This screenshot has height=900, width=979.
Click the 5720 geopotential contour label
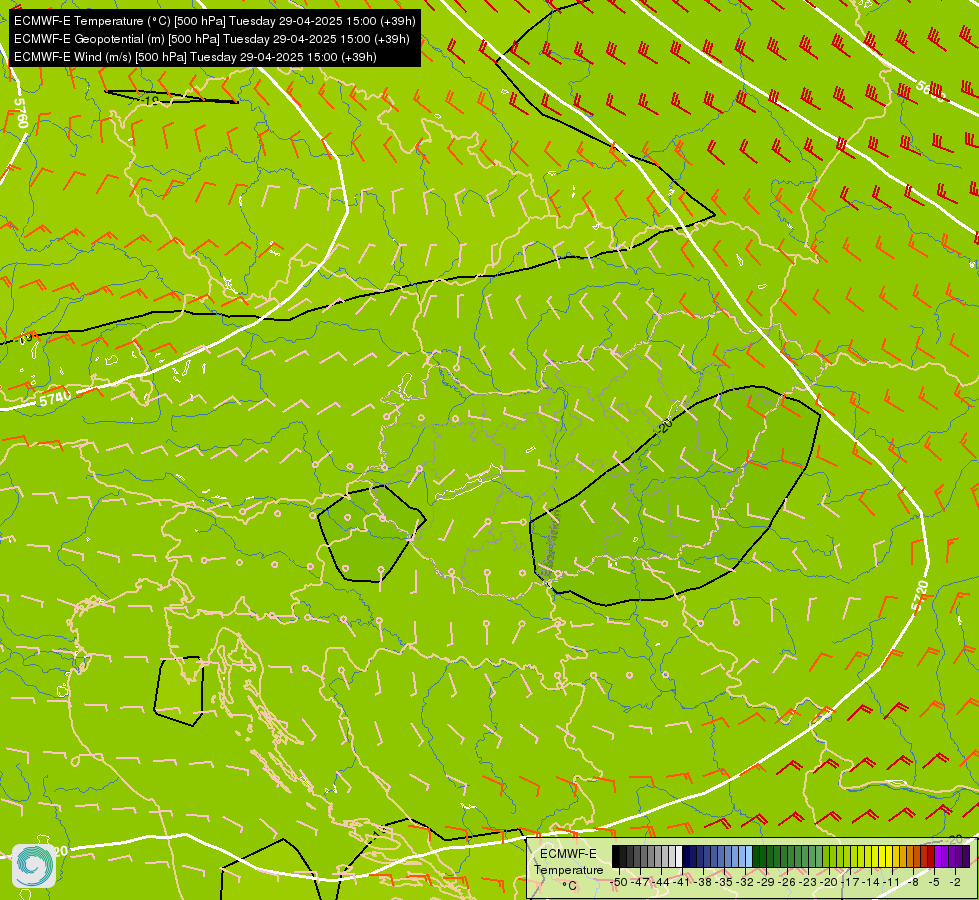point(920,596)
